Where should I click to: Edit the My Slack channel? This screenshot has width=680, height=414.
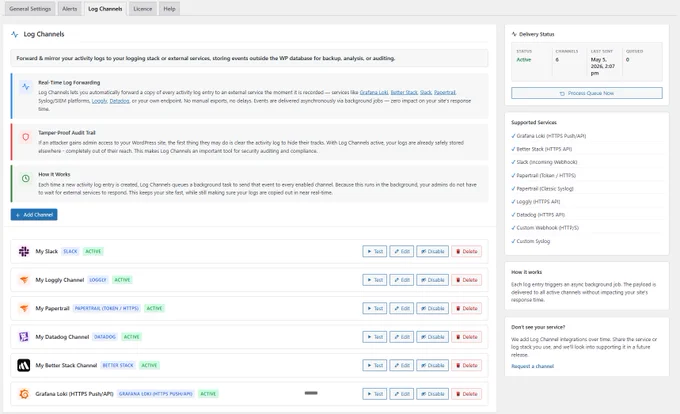point(402,251)
